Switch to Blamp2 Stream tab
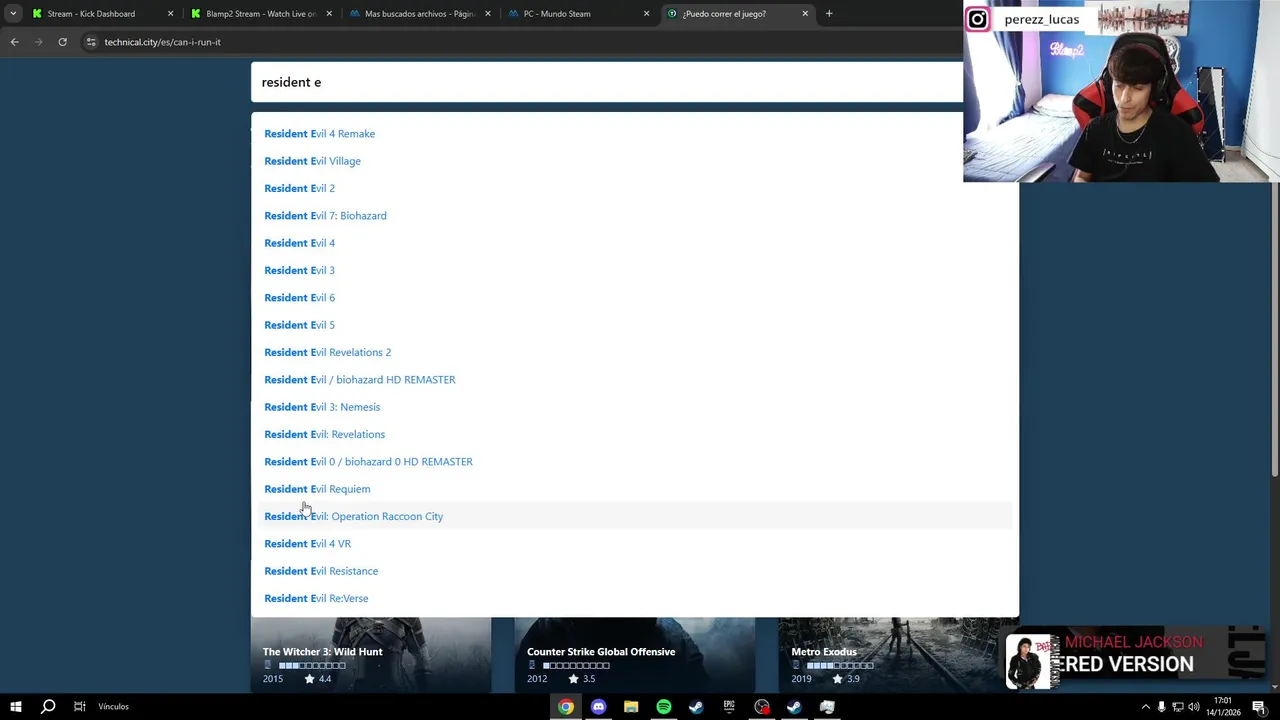 click(260, 14)
